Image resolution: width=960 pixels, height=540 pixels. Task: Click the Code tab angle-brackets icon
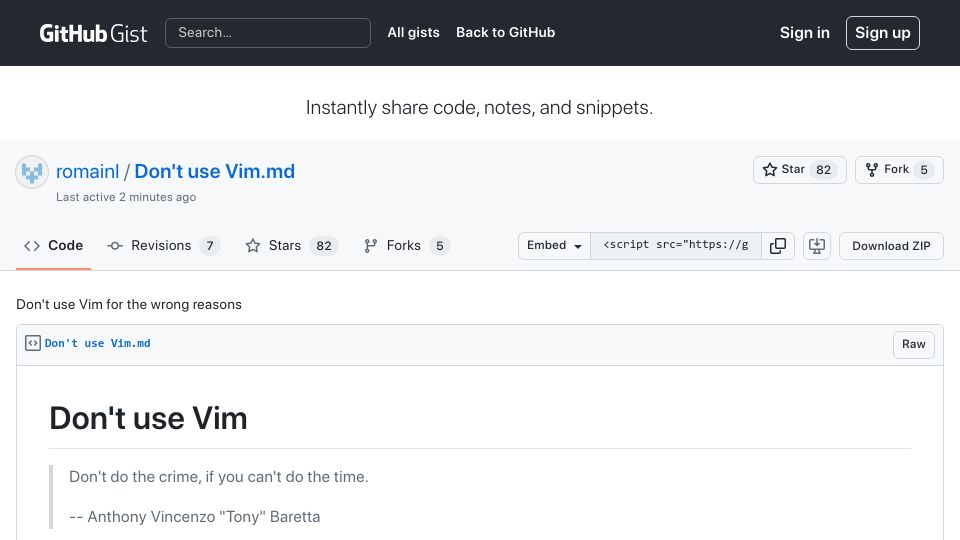[x=32, y=246]
